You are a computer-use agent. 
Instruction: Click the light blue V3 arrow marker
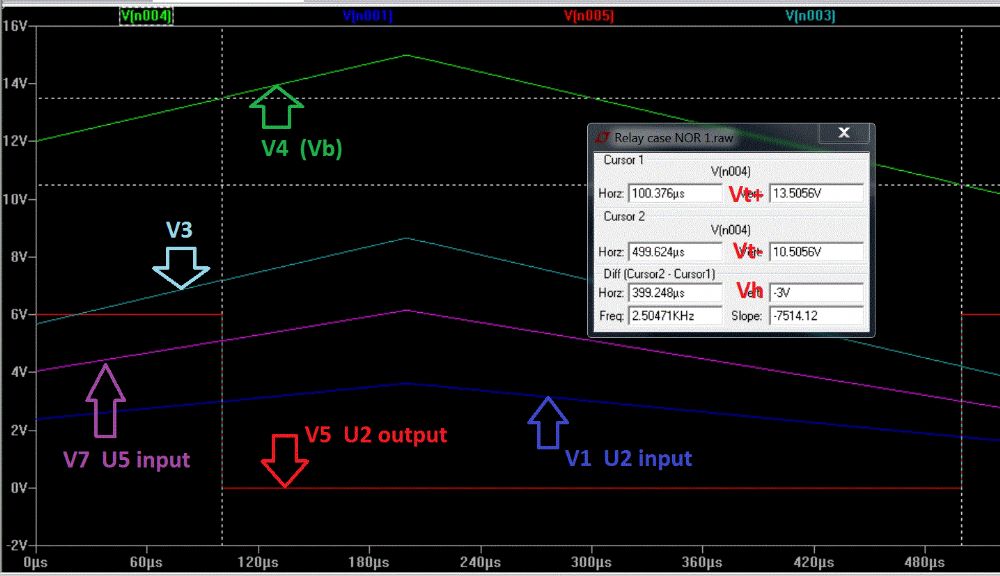tap(181, 267)
